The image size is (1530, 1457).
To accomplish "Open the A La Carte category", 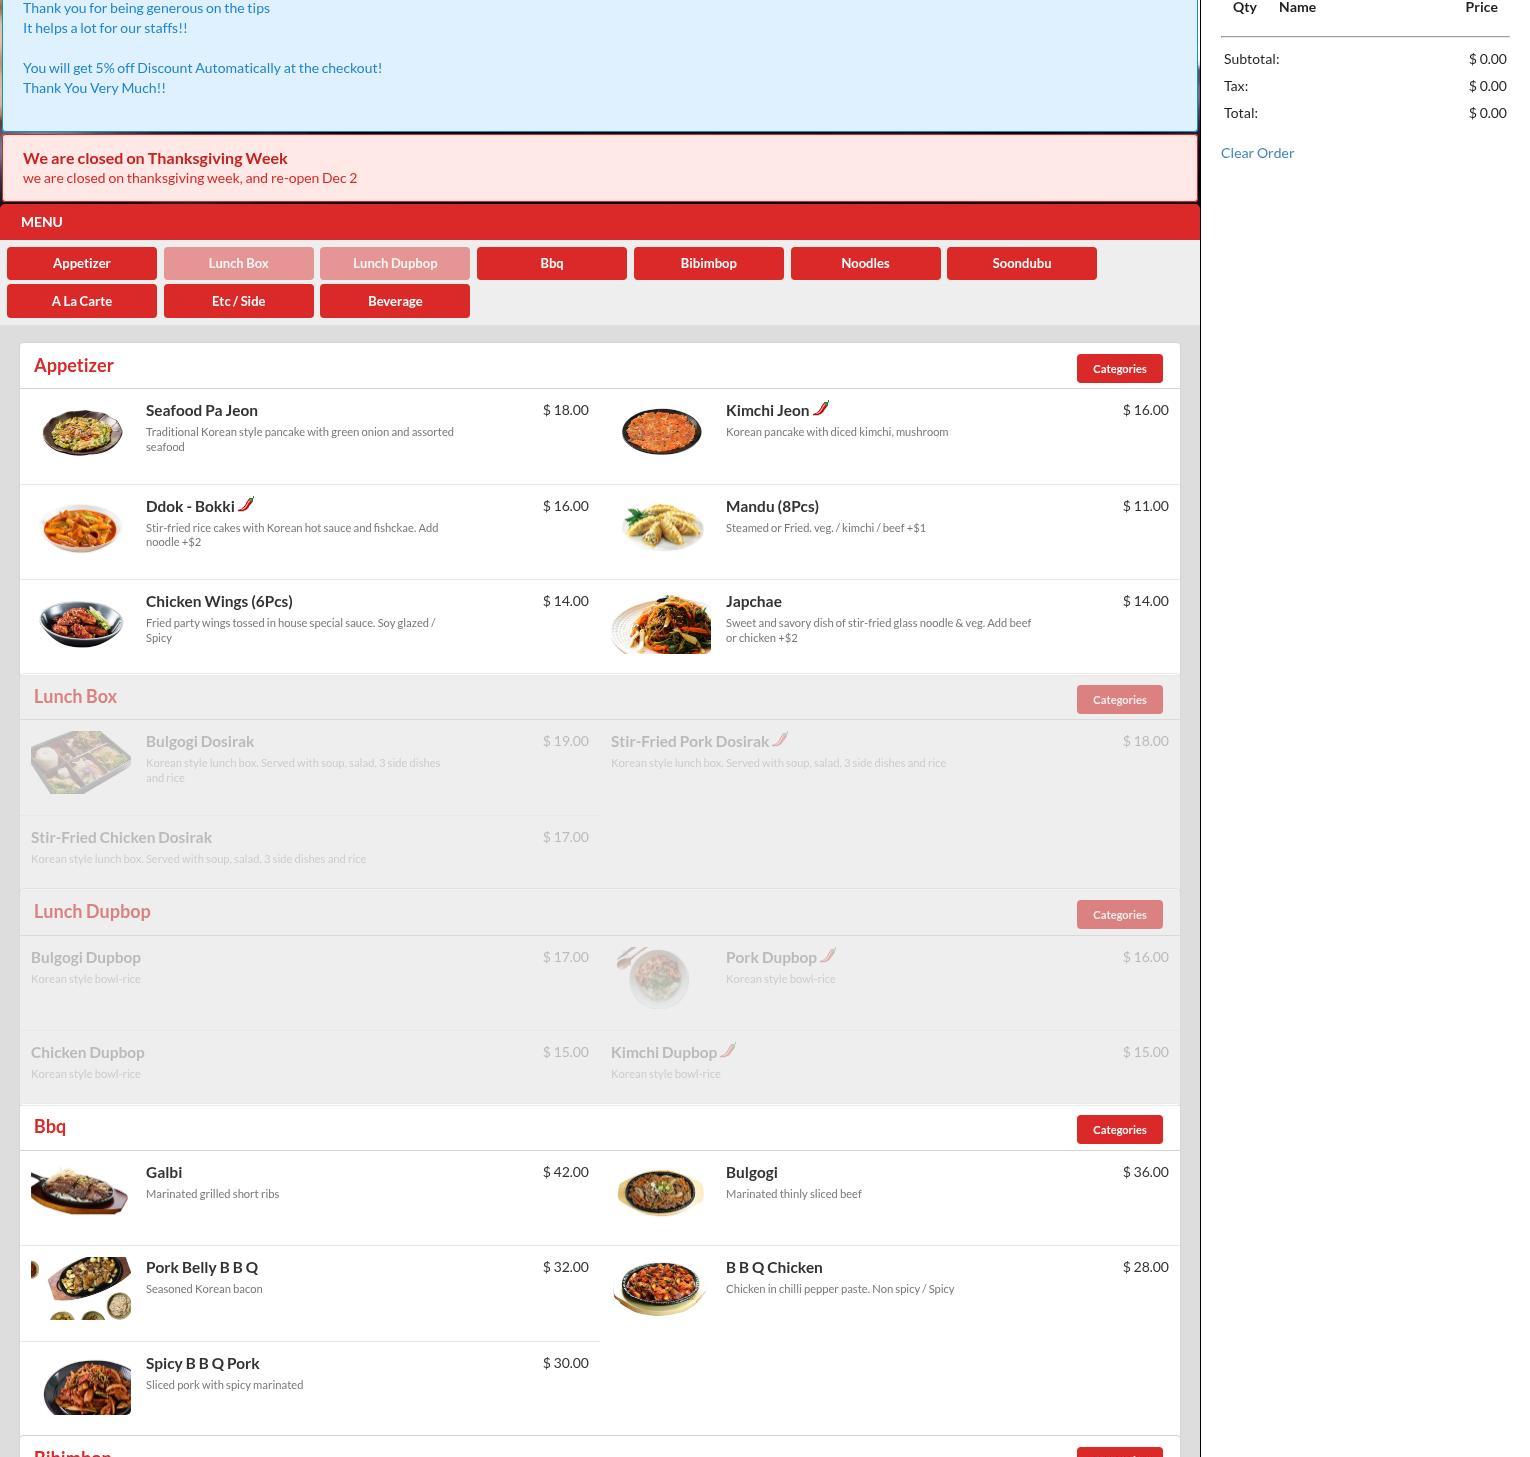I will point(82,301).
